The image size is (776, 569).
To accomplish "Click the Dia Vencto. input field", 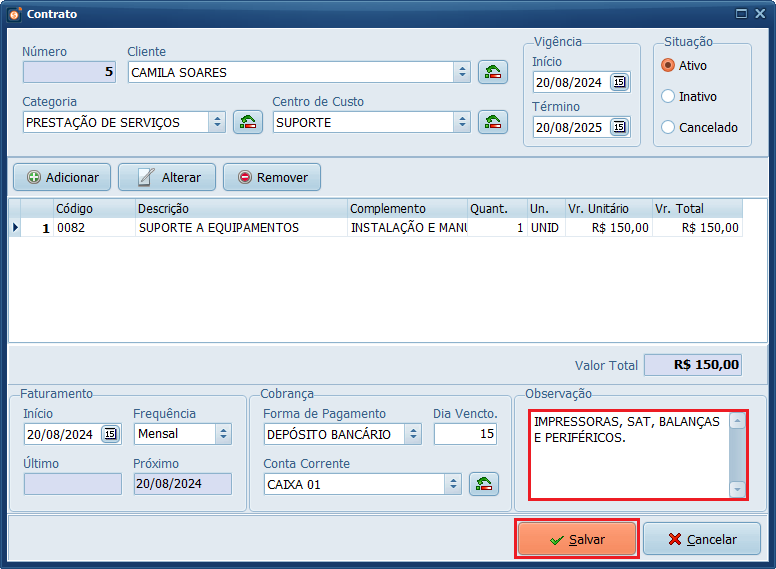I will [465, 434].
